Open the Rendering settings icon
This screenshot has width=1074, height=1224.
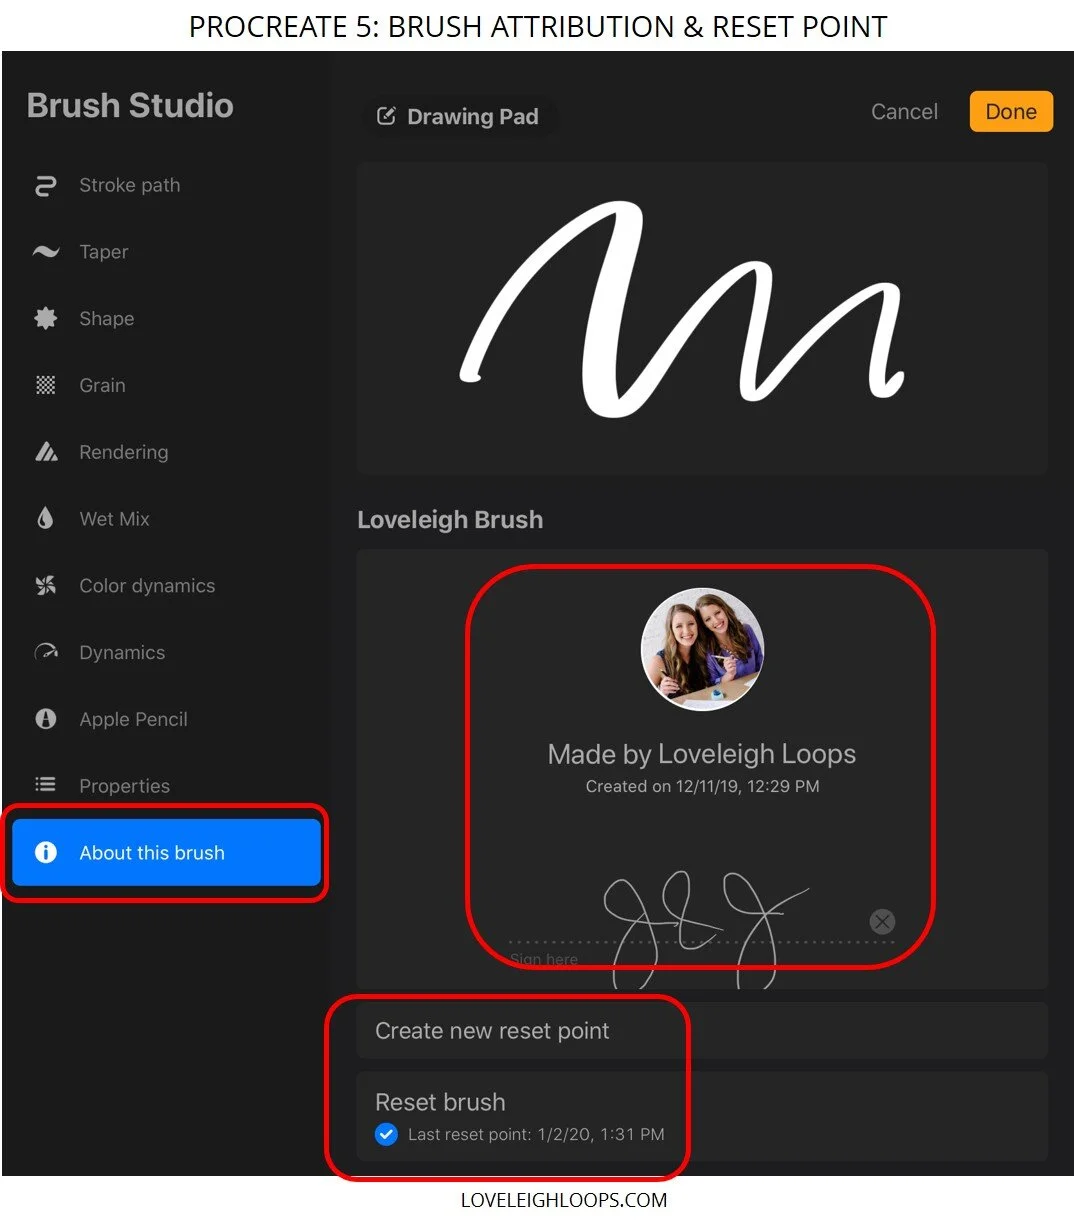pos(45,452)
